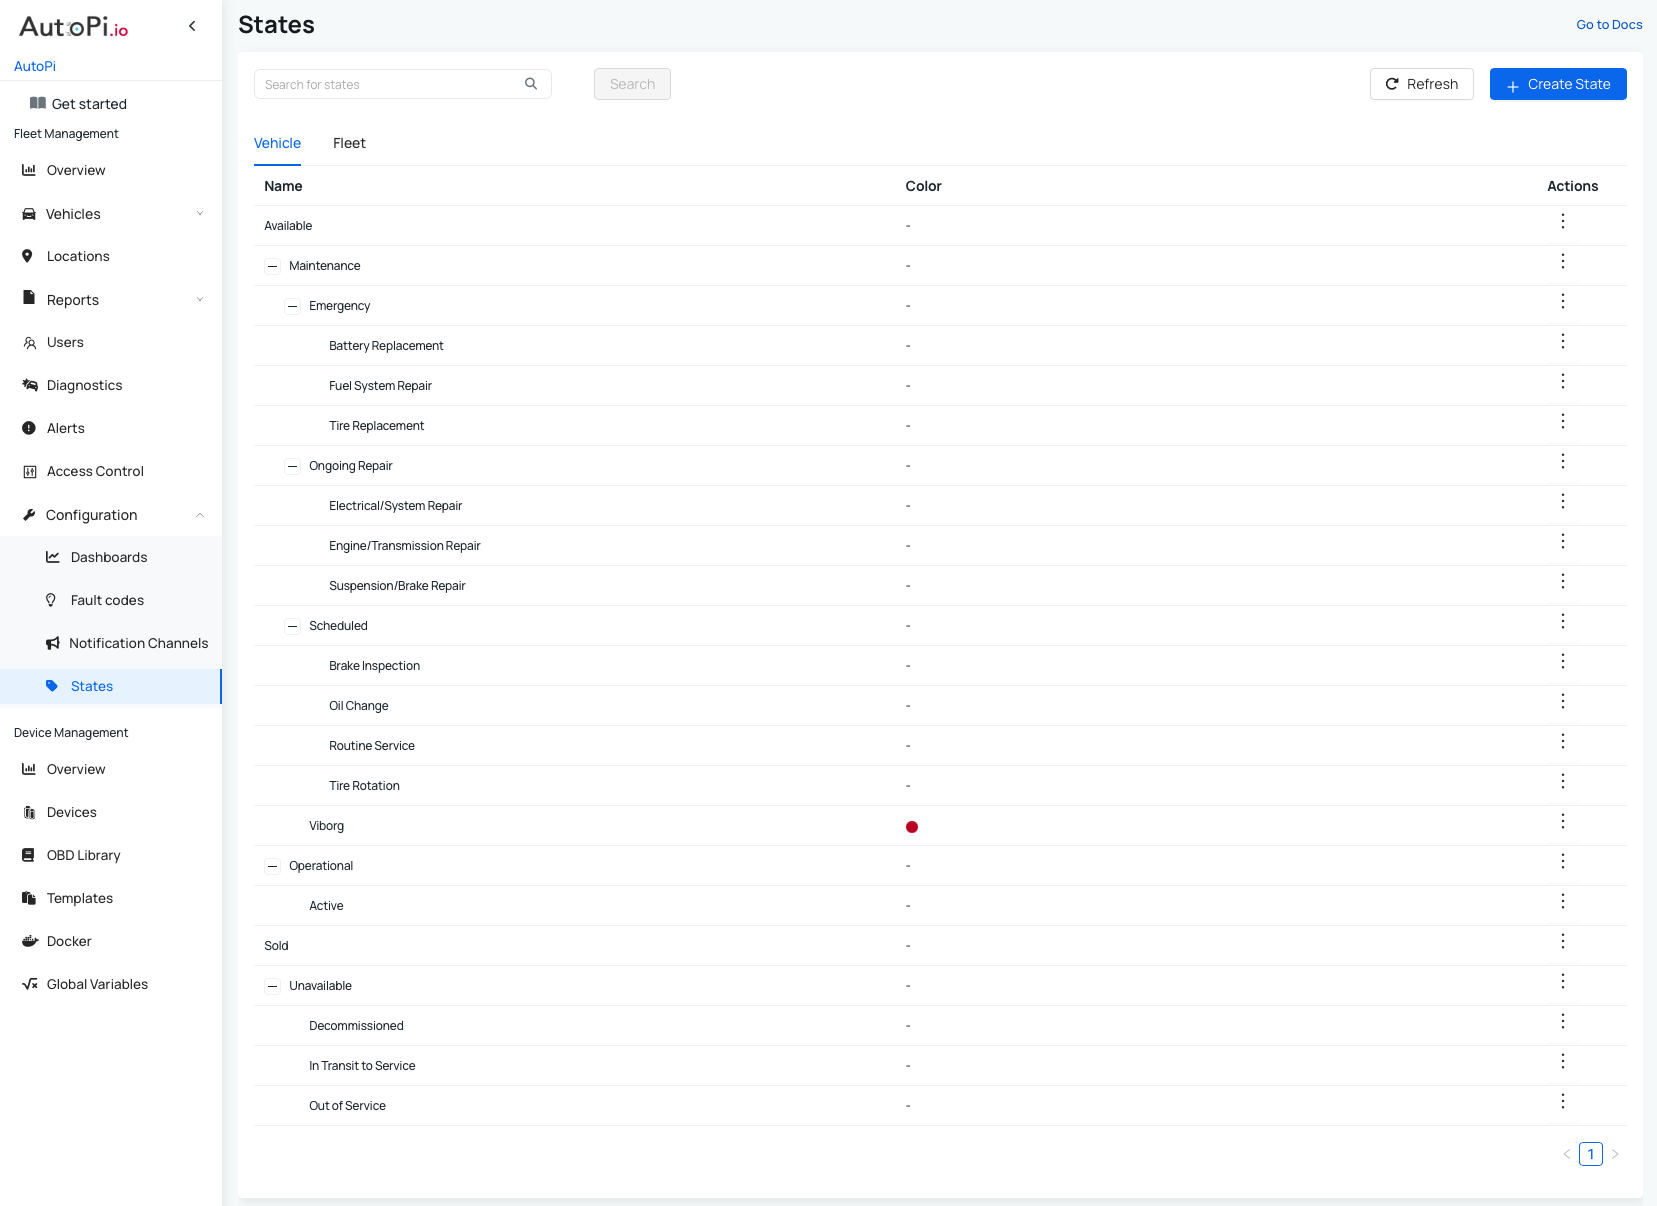
Task: Click the search magnifier icon in search field
Action: point(531,84)
